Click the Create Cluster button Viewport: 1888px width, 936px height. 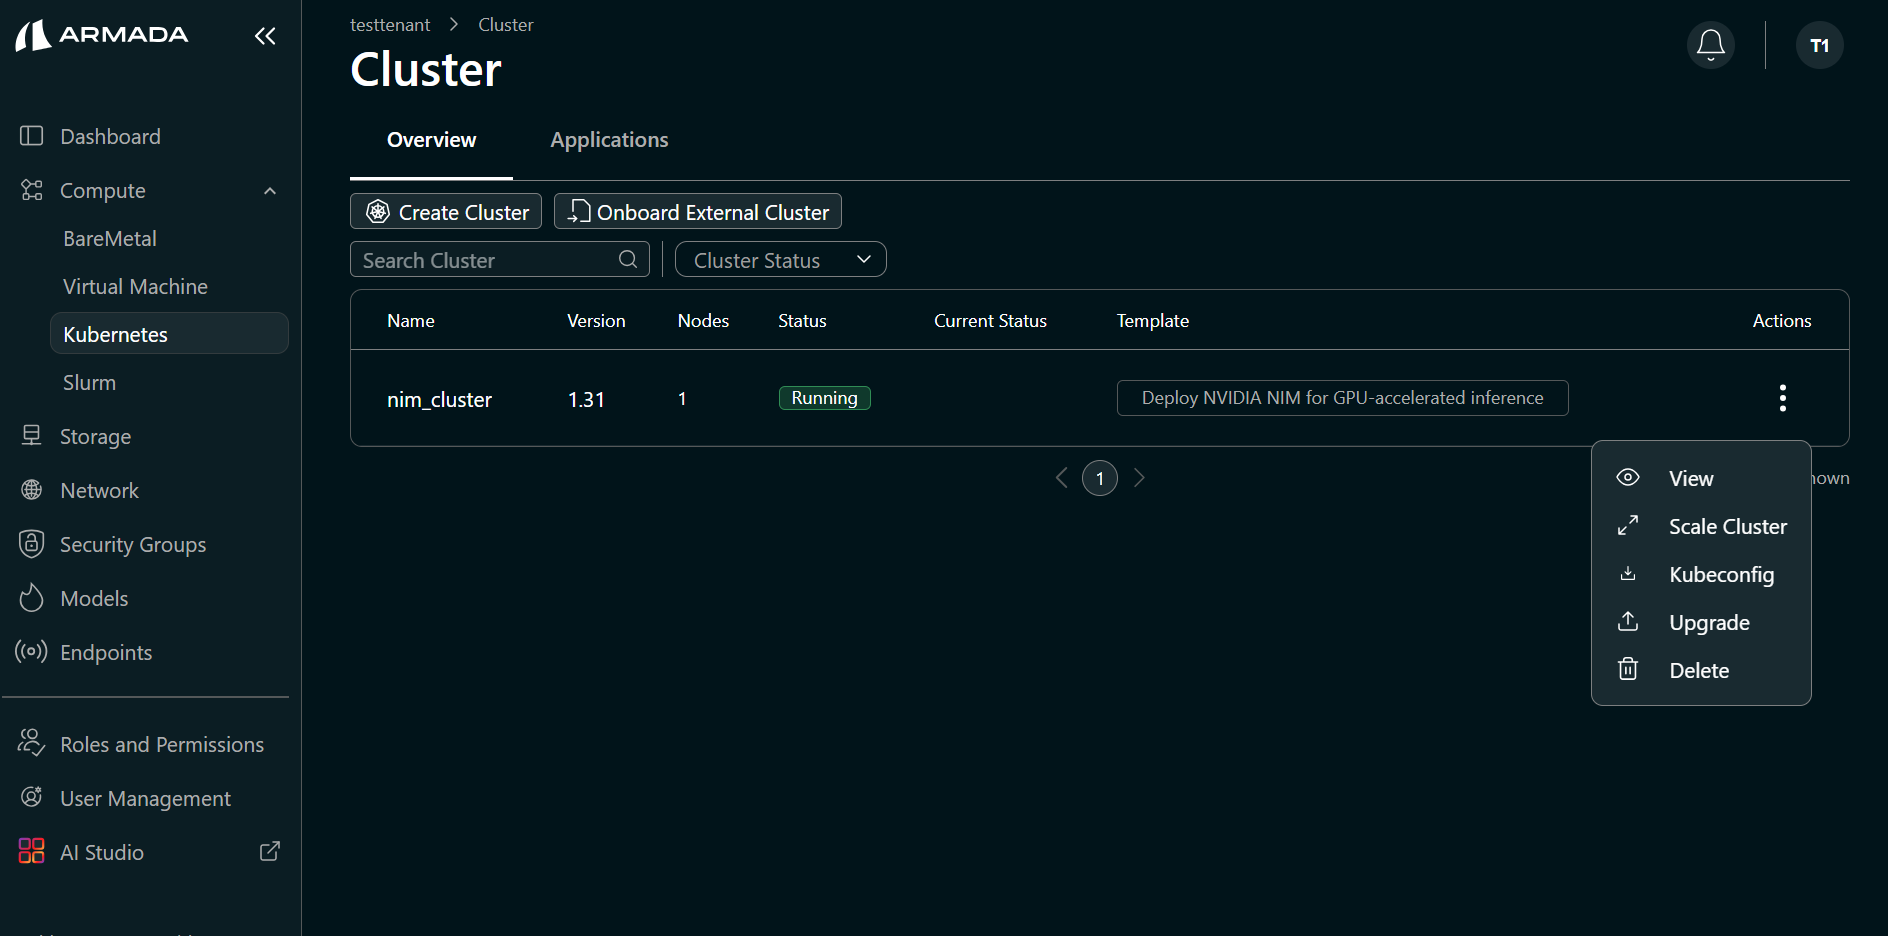[x=445, y=211]
